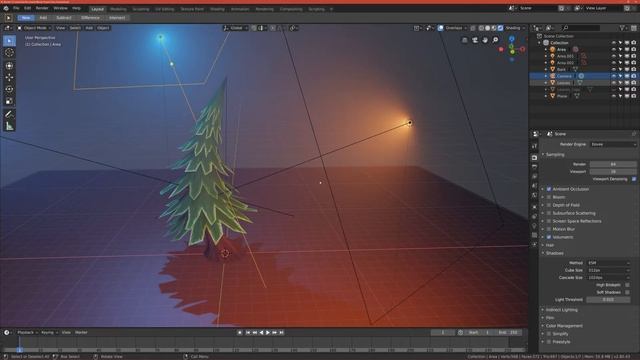Click the Intersect selection mode button
Screen dimensions: 640x360
coord(117,18)
